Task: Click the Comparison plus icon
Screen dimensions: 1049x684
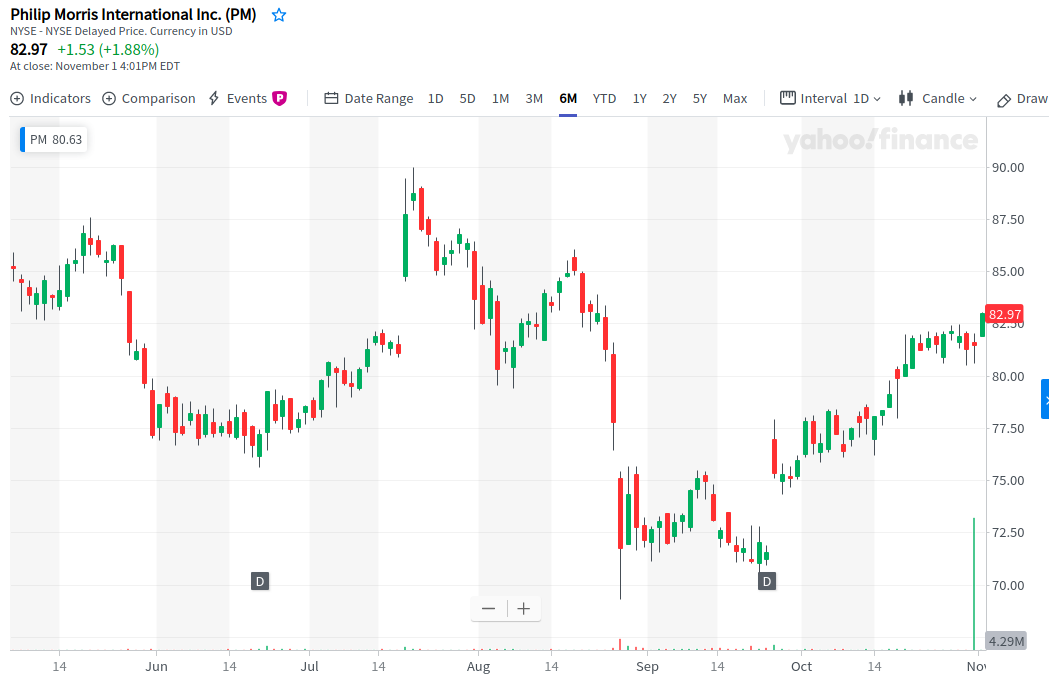Action: [x=109, y=98]
